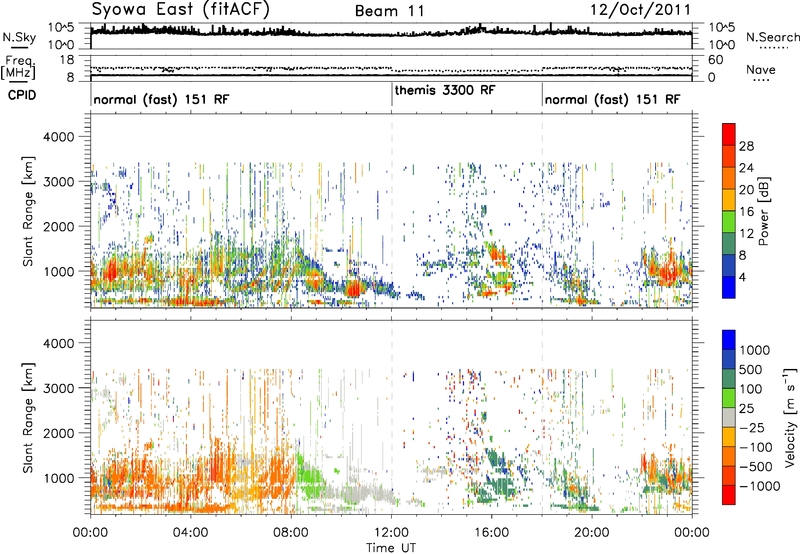800x554 pixels.
Task: Click the '08:00' time tick label
Action: click(x=291, y=533)
